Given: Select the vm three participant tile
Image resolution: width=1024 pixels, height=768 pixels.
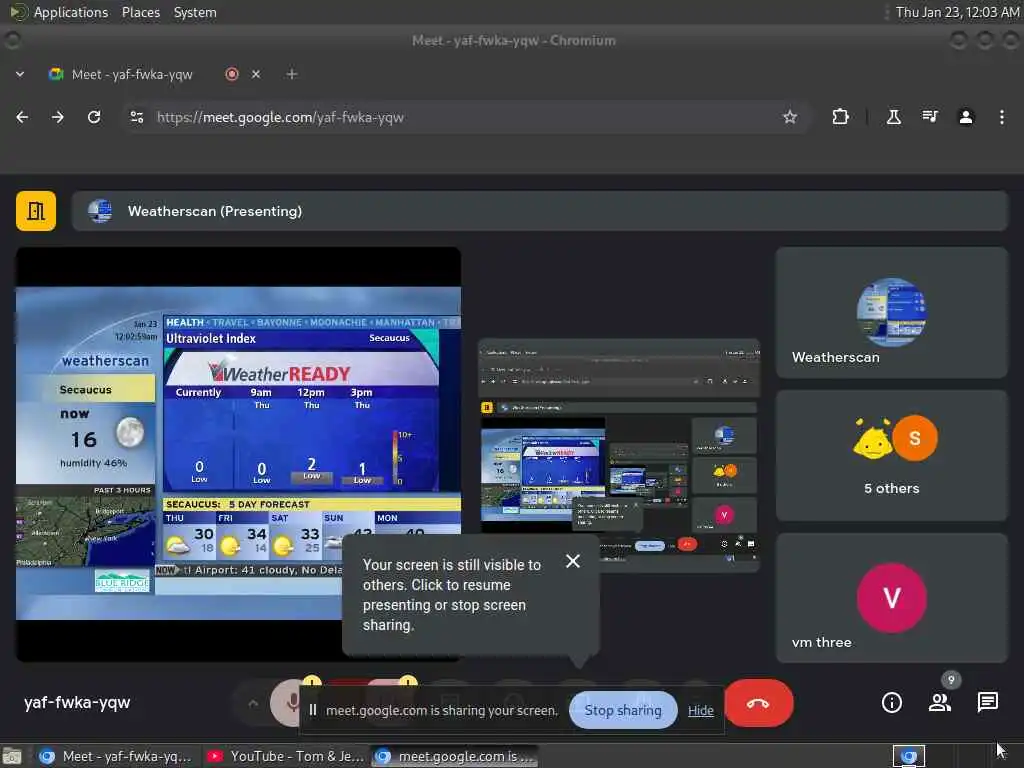Looking at the screenshot, I should pos(891,598).
